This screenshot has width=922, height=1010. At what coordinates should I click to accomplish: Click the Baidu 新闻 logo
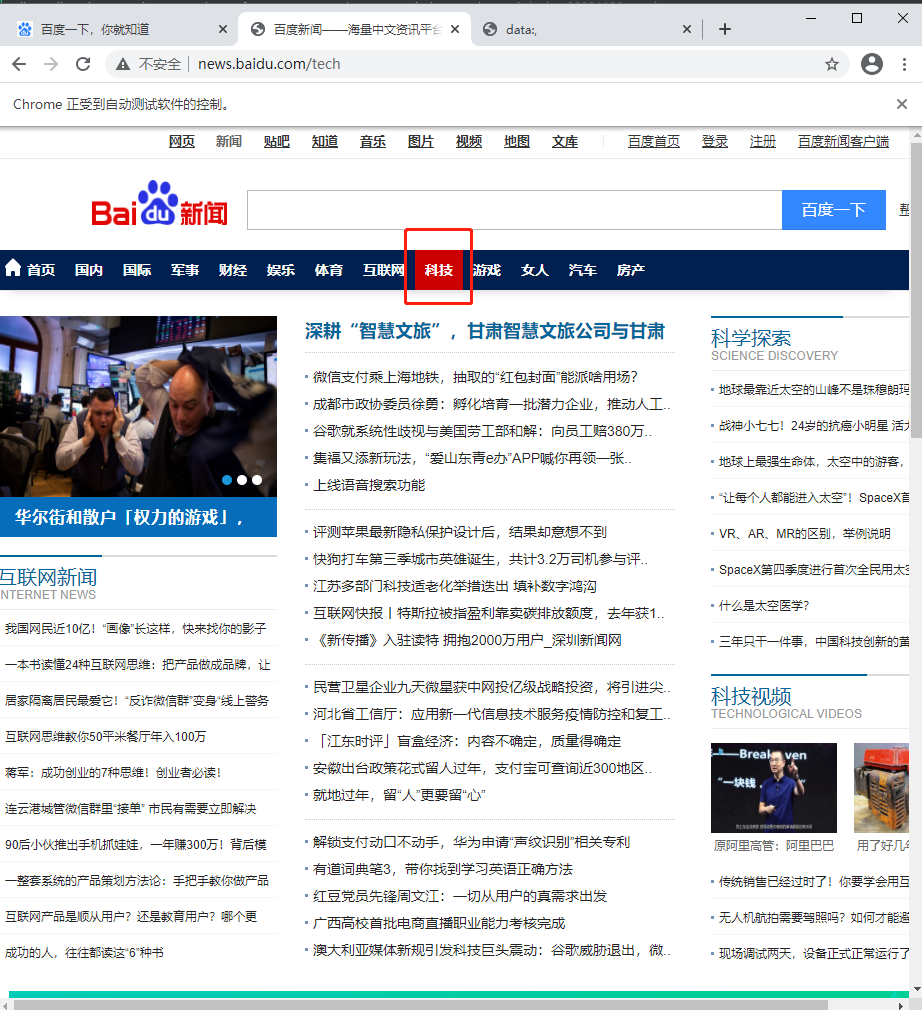coord(159,204)
